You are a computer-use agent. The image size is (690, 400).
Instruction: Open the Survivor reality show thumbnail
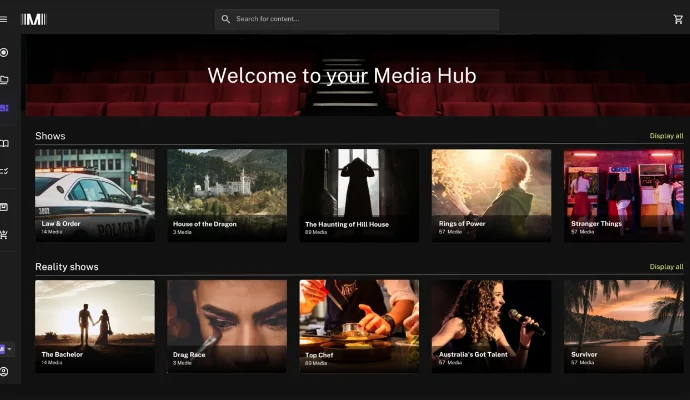623,326
